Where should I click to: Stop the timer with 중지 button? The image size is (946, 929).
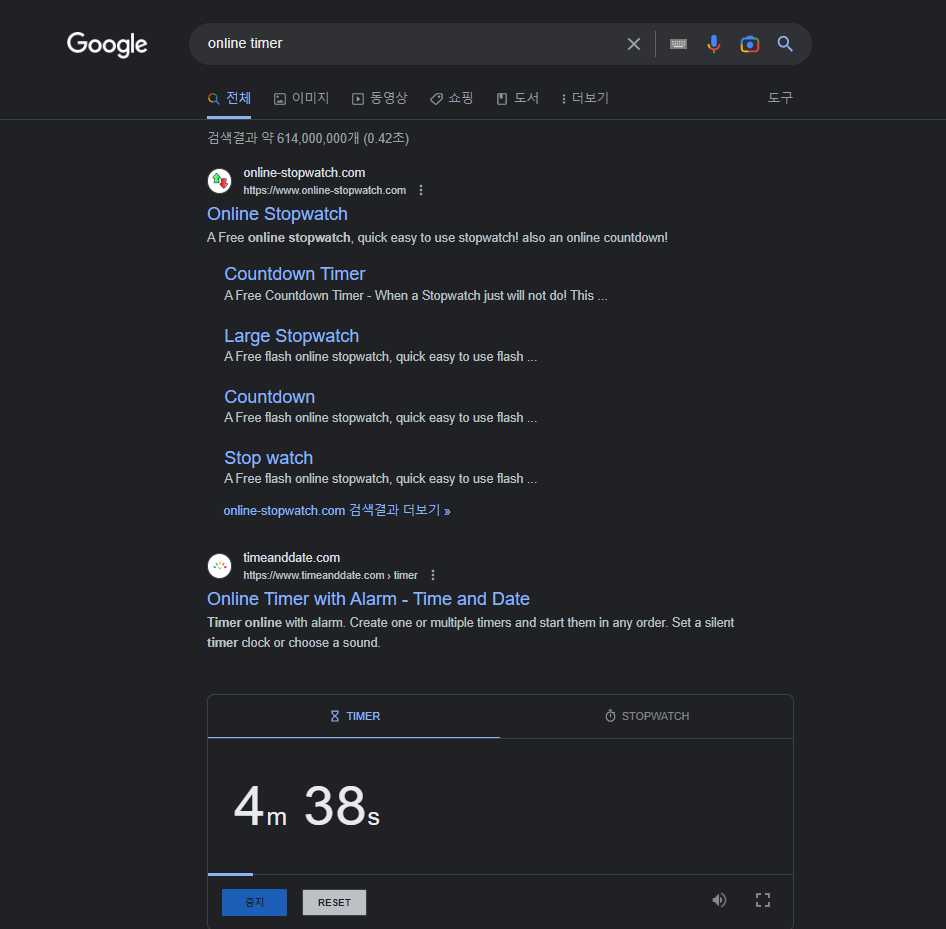pos(254,902)
